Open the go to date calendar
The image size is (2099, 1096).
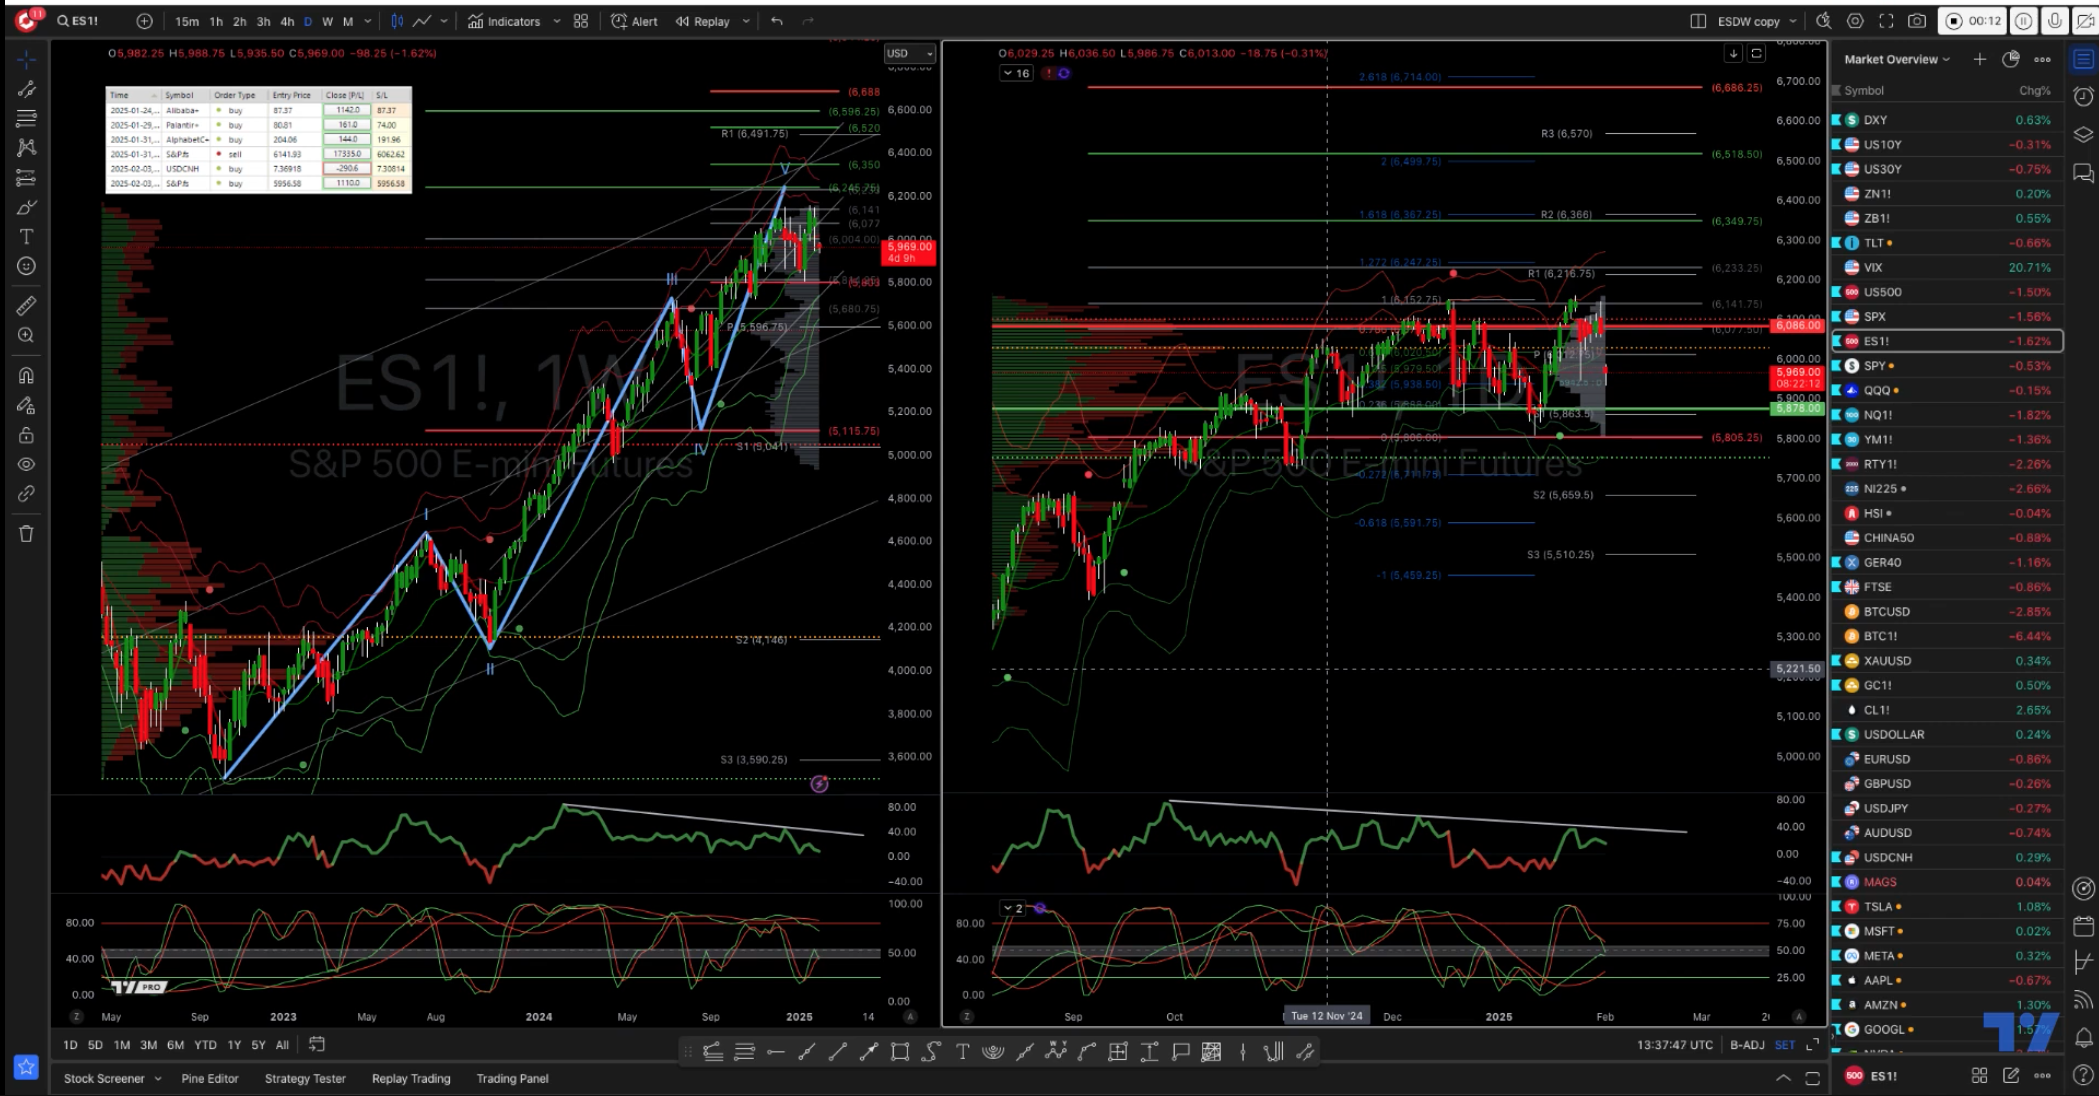point(317,1044)
